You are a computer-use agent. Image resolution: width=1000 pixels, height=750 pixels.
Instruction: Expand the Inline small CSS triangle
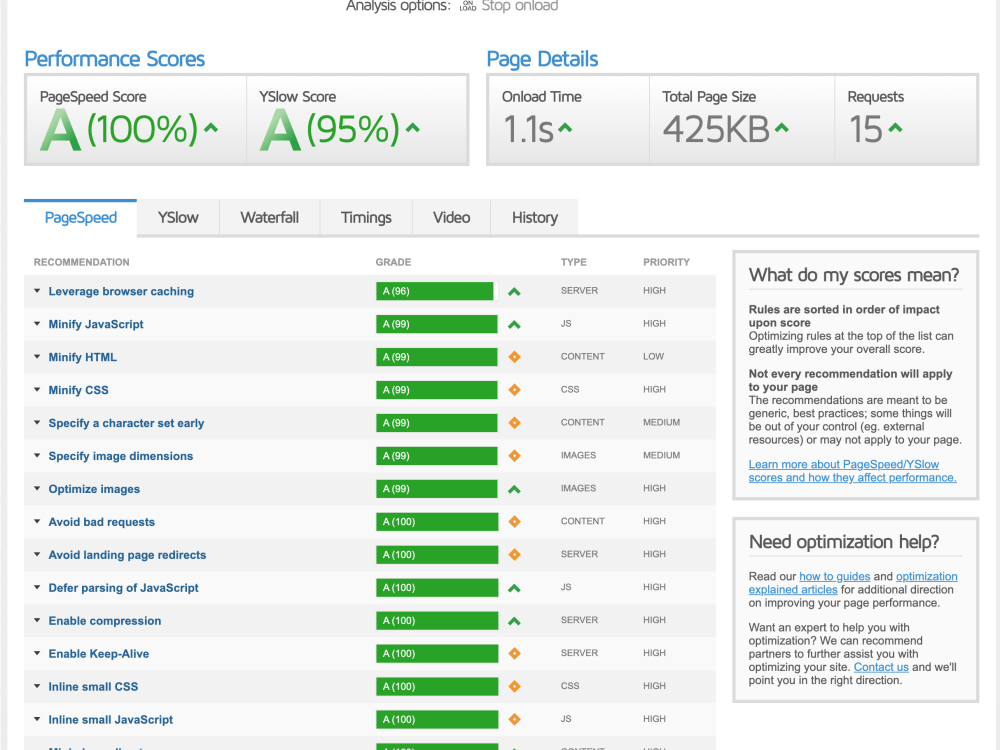click(37, 686)
